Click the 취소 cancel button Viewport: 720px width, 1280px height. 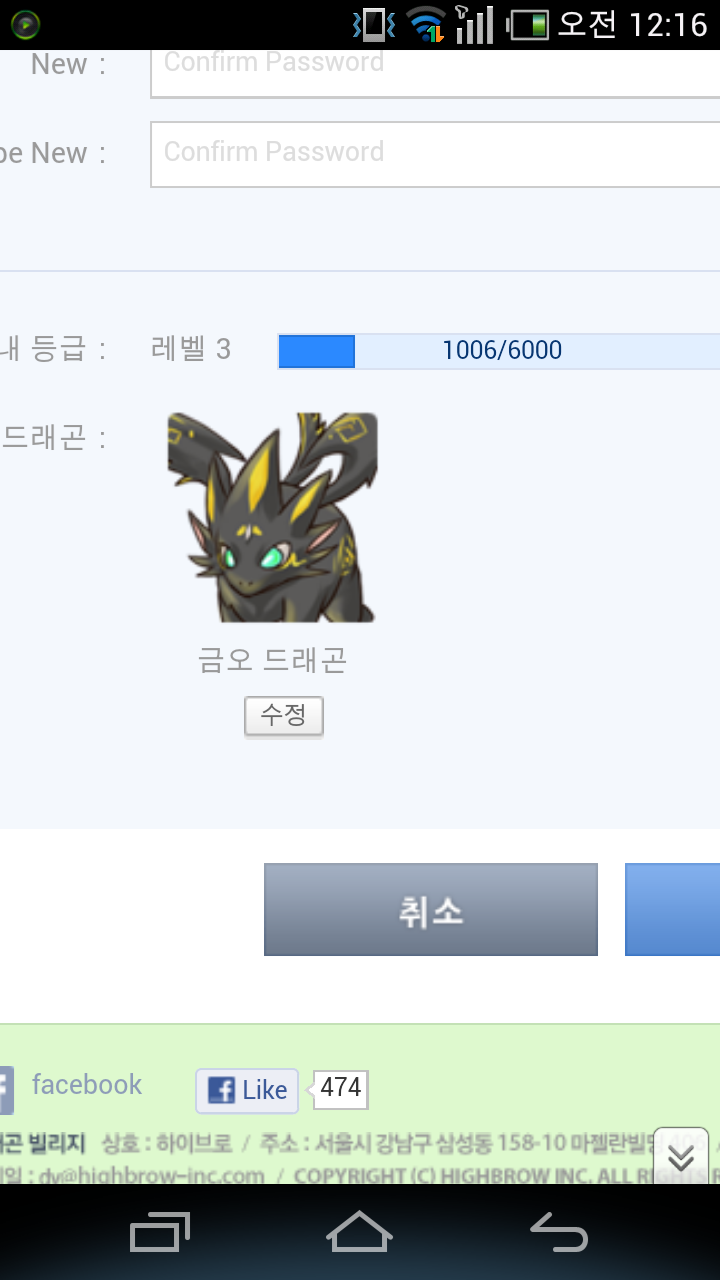coord(431,910)
